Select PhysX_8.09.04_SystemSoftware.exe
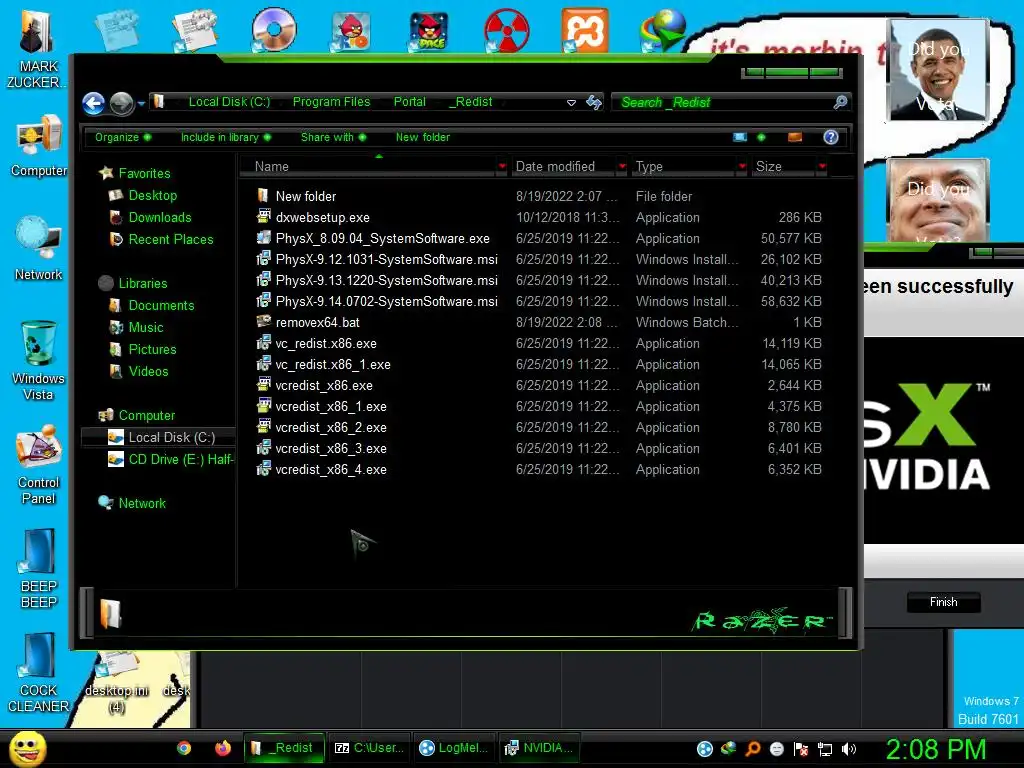This screenshot has width=1024, height=768. click(382, 238)
